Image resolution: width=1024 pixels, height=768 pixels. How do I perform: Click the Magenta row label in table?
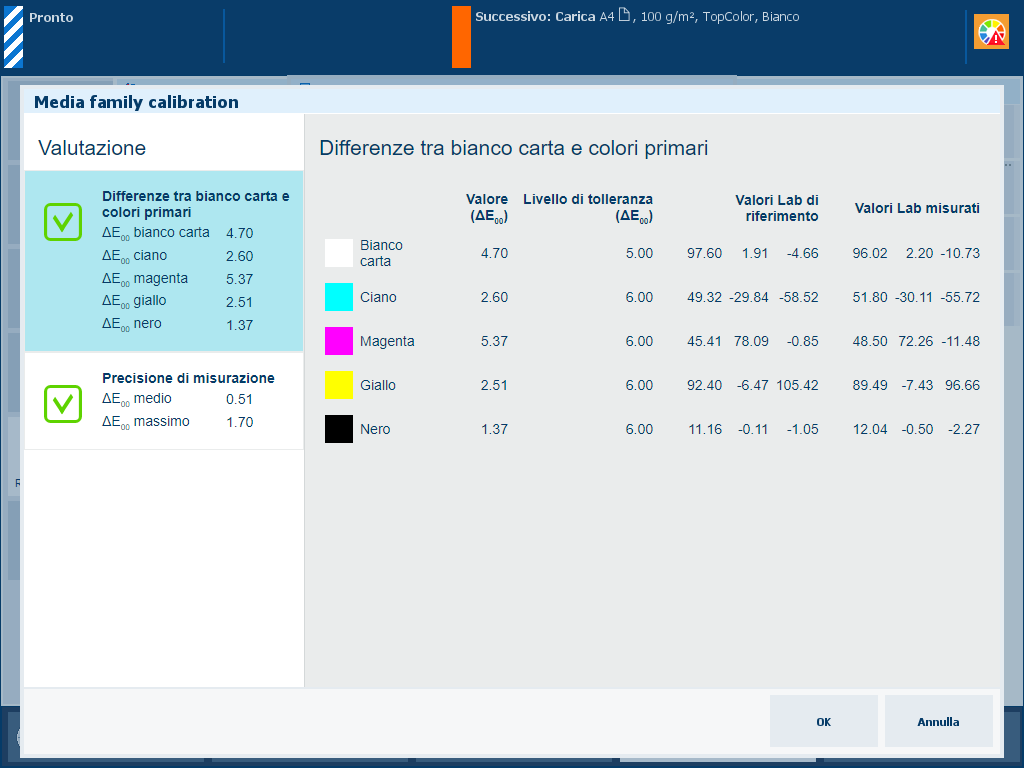pyautogui.click(x=387, y=341)
